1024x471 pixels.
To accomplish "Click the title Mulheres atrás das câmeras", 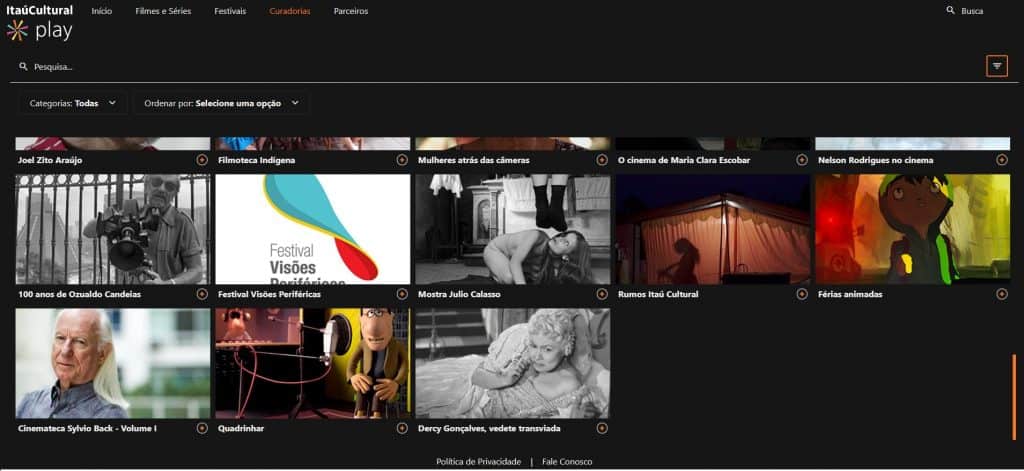I will 473,160.
